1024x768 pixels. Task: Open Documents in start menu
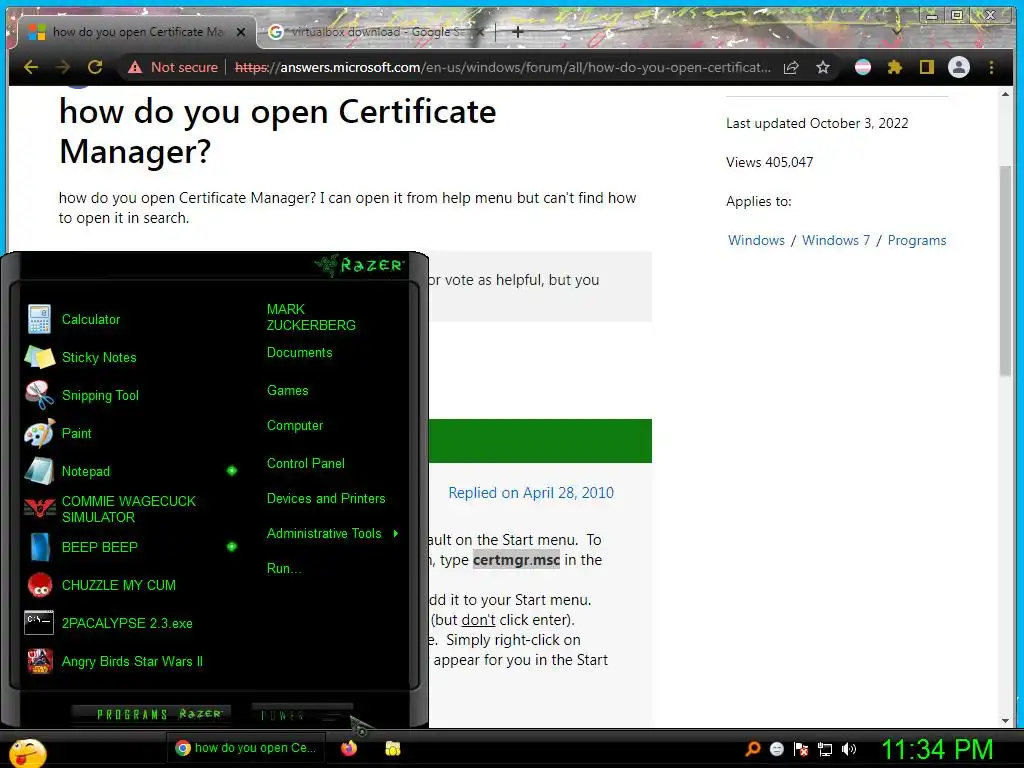tap(299, 353)
